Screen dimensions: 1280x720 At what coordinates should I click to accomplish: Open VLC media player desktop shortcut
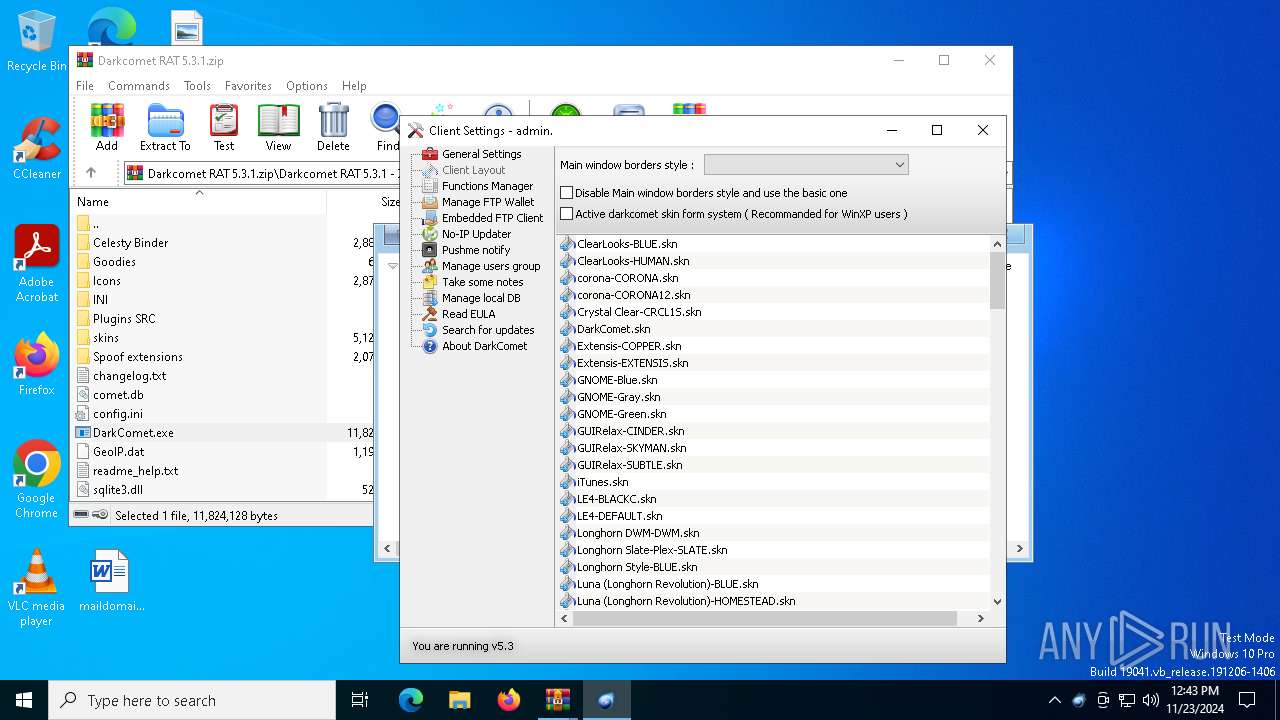coord(37,590)
